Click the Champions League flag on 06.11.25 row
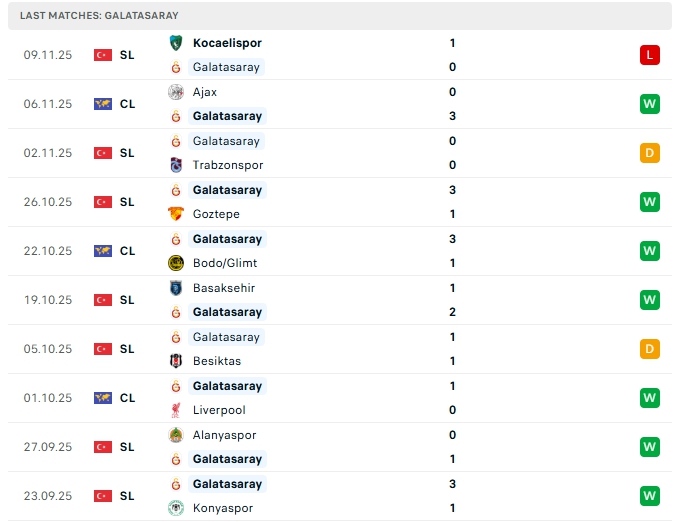Screen dimensions: 681x522 pos(102,104)
